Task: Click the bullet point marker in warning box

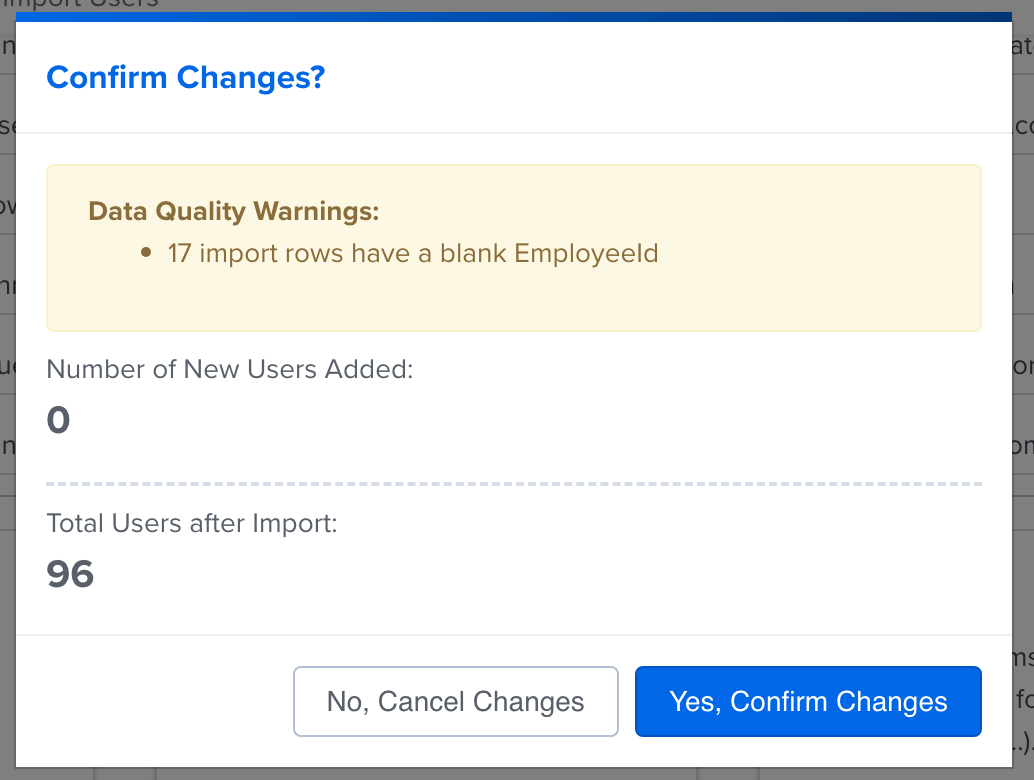Action: 148,253
